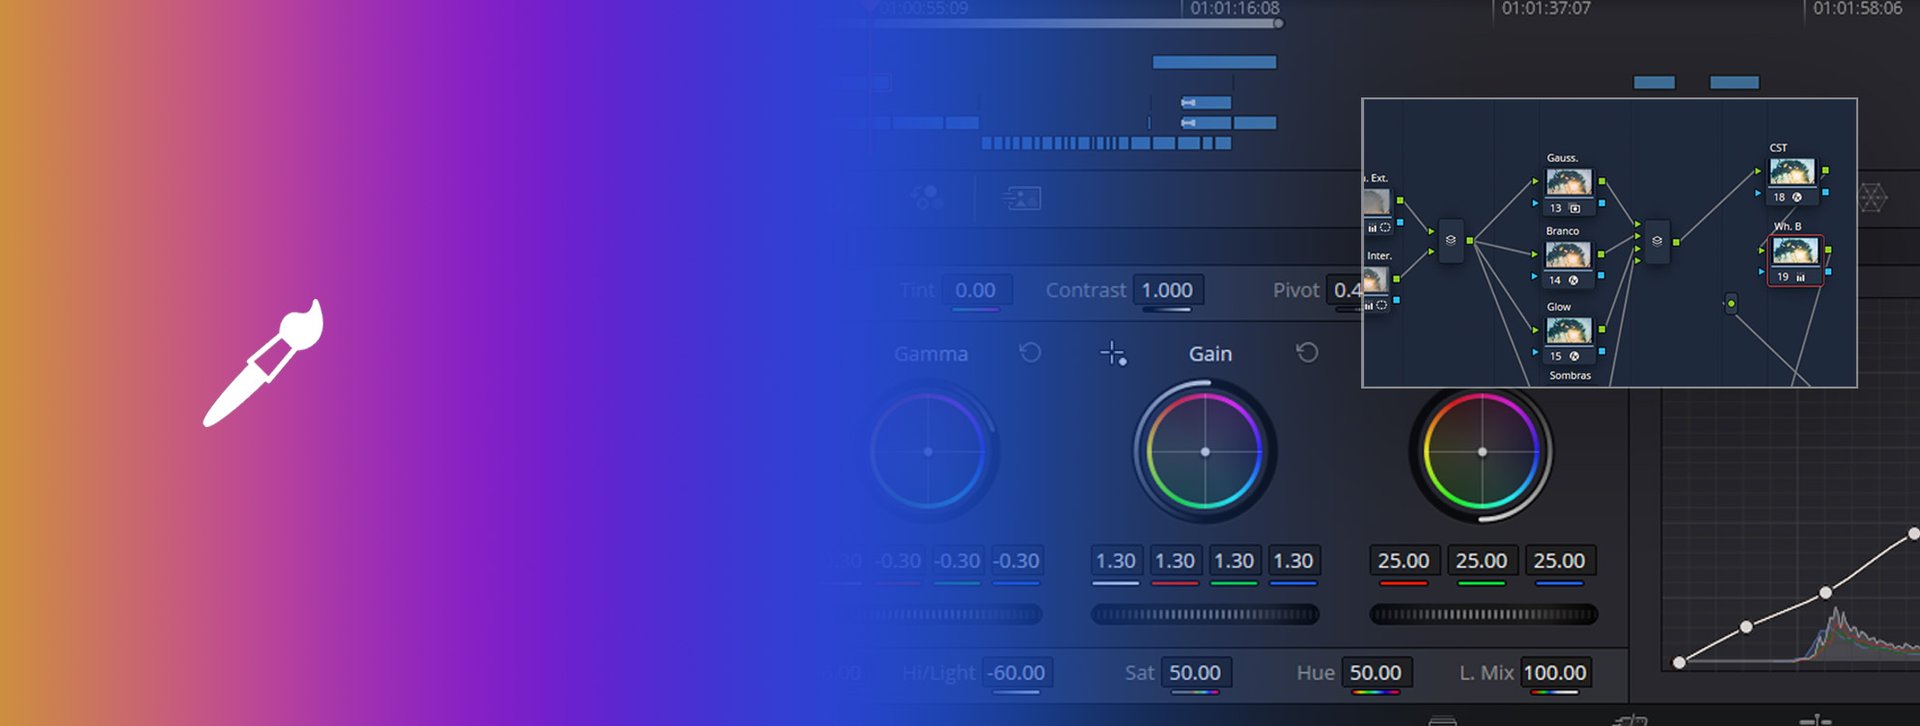Reset the Gamma wheel with its reset icon
Image resolution: width=1920 pixels, height=726 pixels.
point(1030,352)
